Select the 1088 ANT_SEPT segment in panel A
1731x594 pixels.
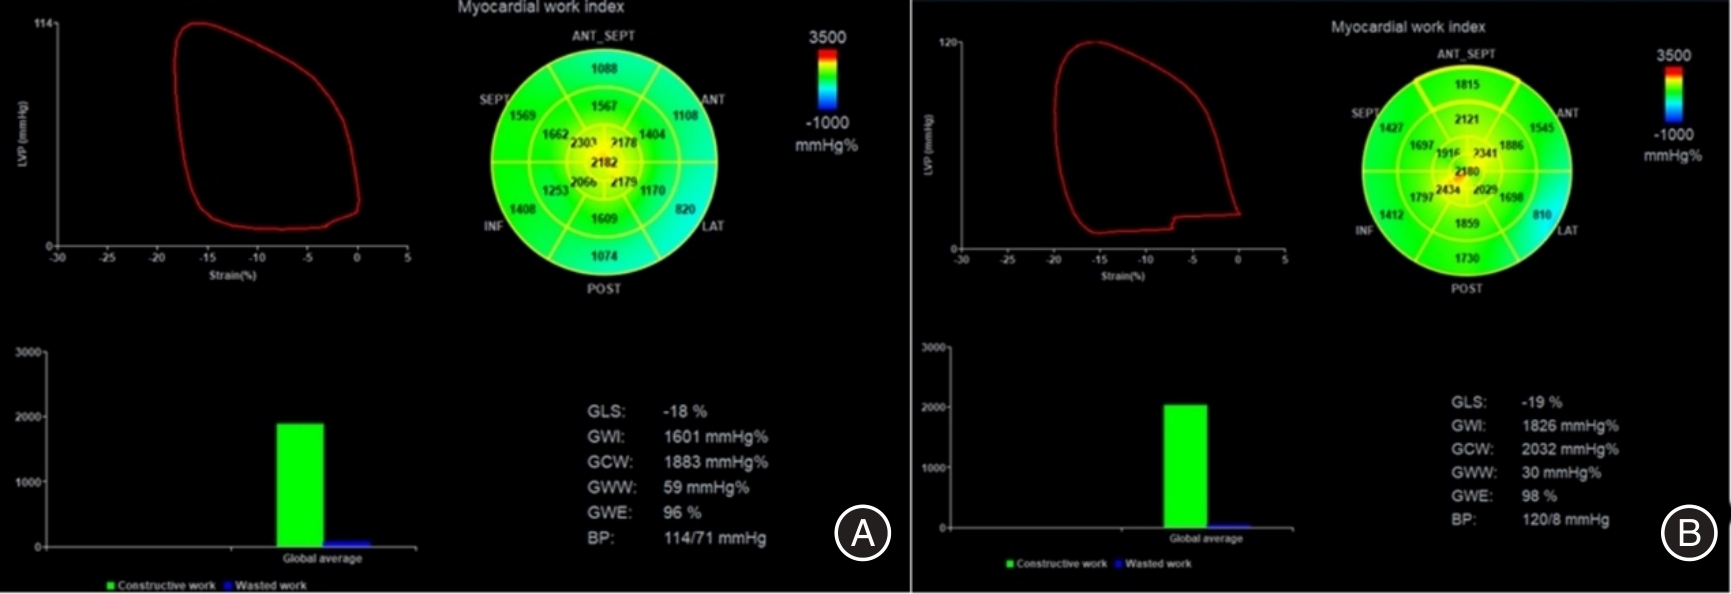[x=604, y=68]
